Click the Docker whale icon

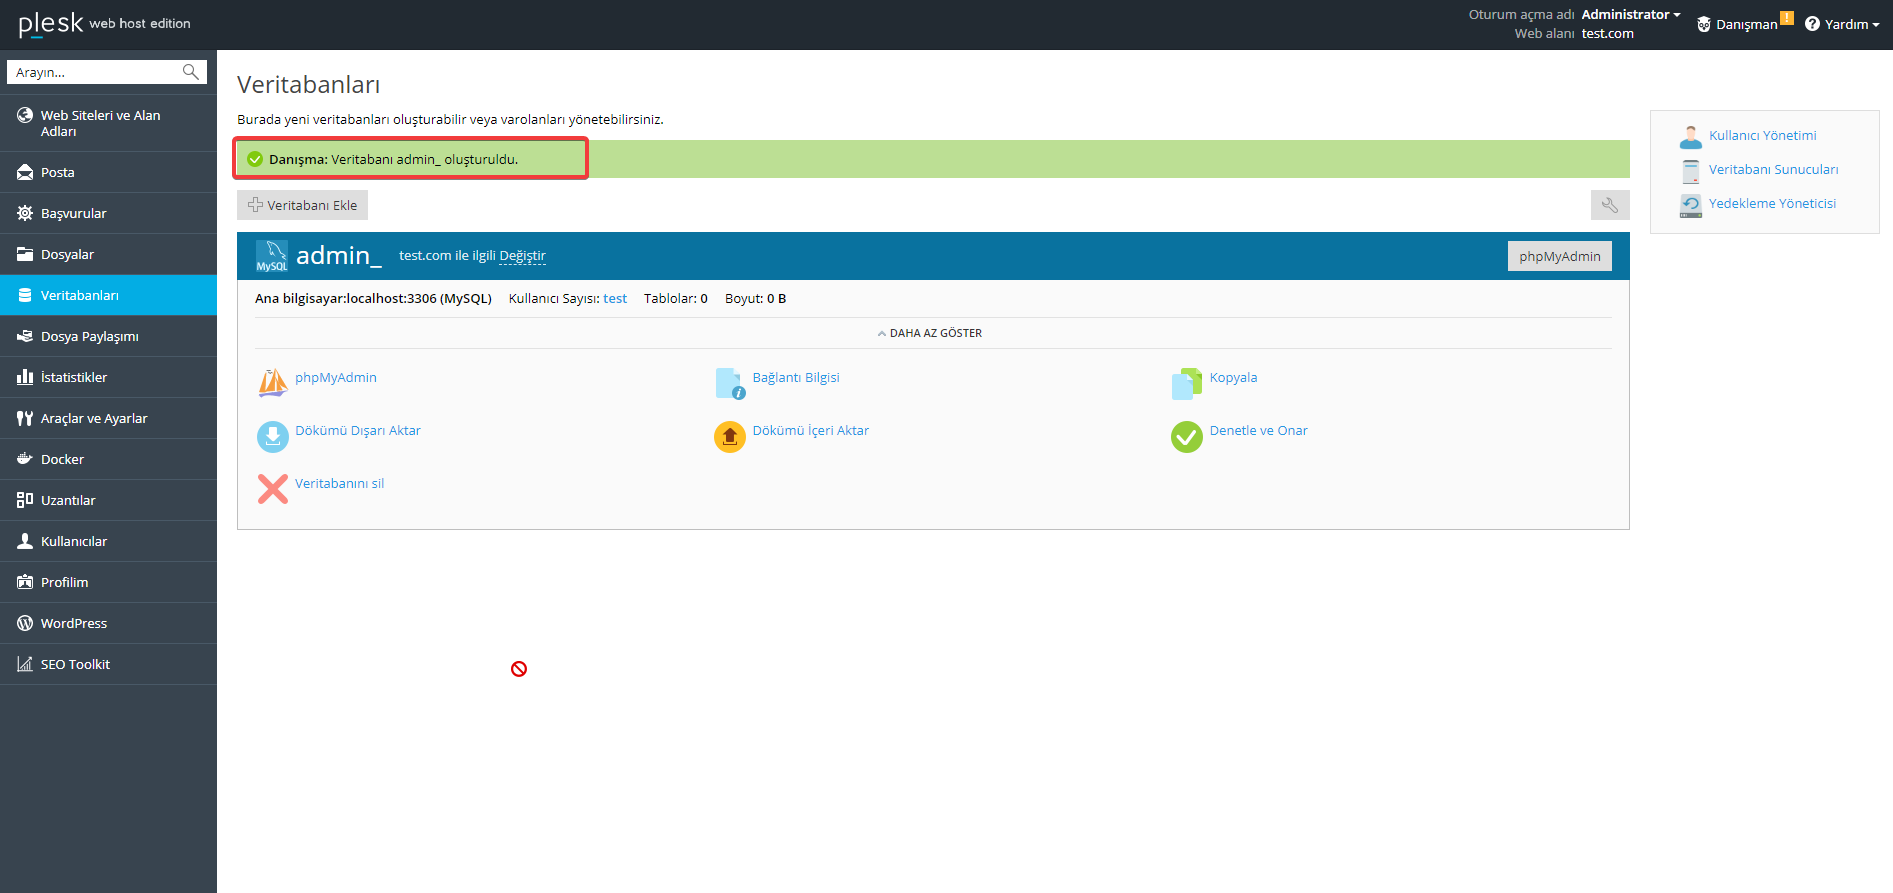click(x=25, y=459)
